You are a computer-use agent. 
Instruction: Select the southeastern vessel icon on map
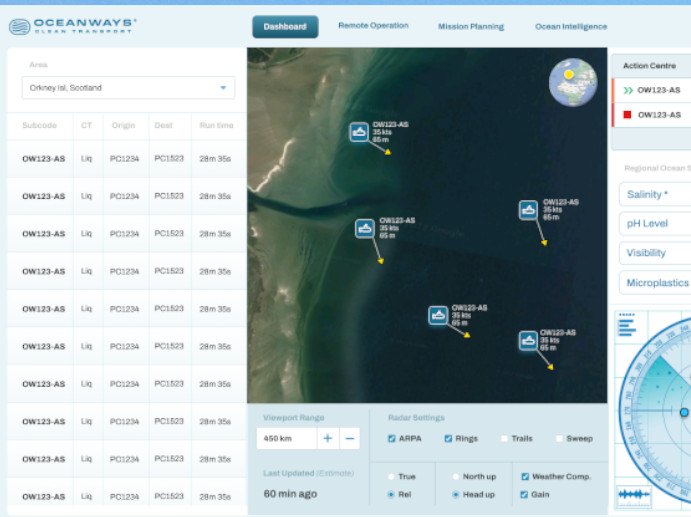point(528,340)
